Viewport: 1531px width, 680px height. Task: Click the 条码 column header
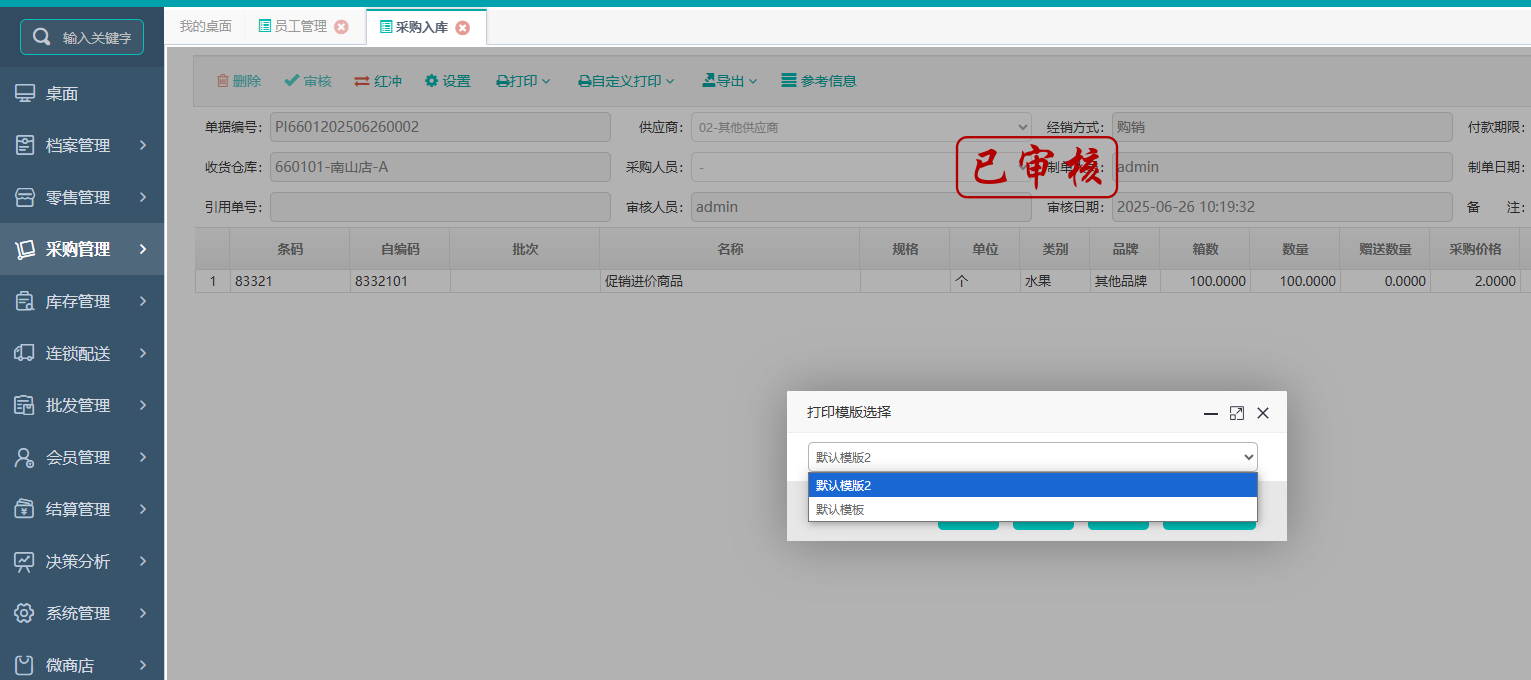point(290,249)
